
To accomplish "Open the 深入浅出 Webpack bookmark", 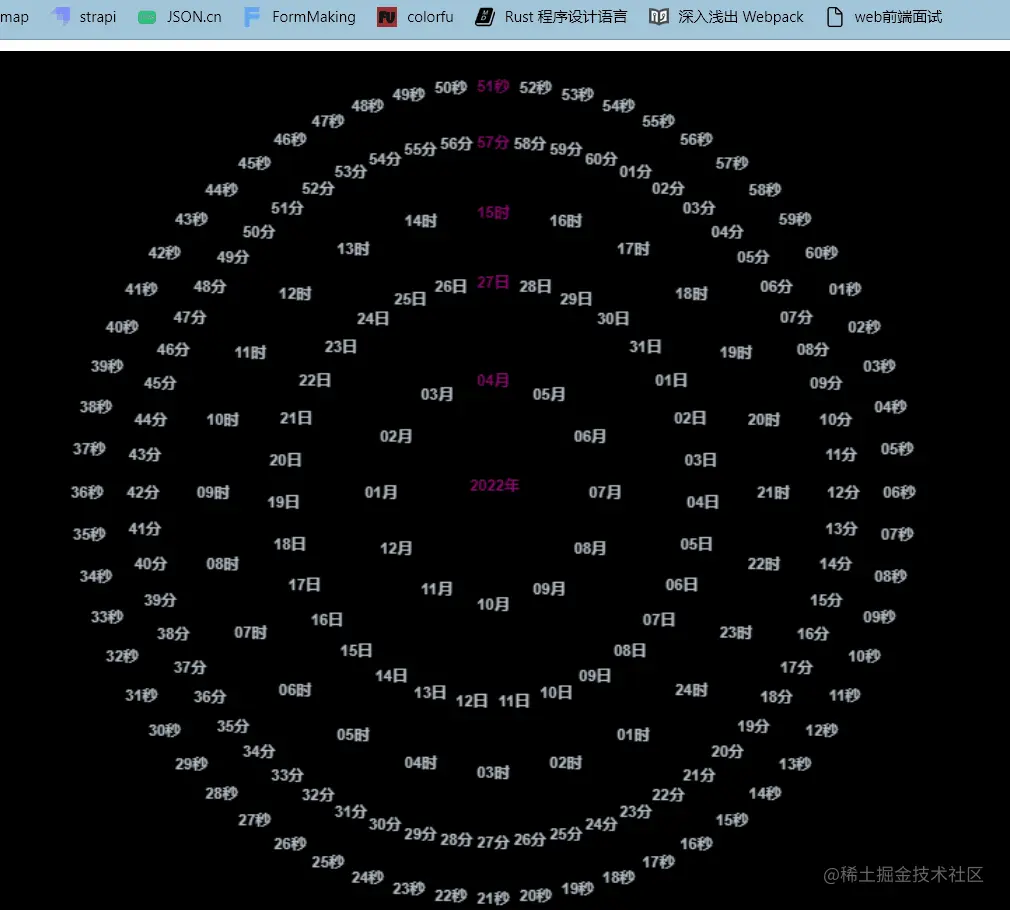I will pyautogui.click(x=725, y=16).
